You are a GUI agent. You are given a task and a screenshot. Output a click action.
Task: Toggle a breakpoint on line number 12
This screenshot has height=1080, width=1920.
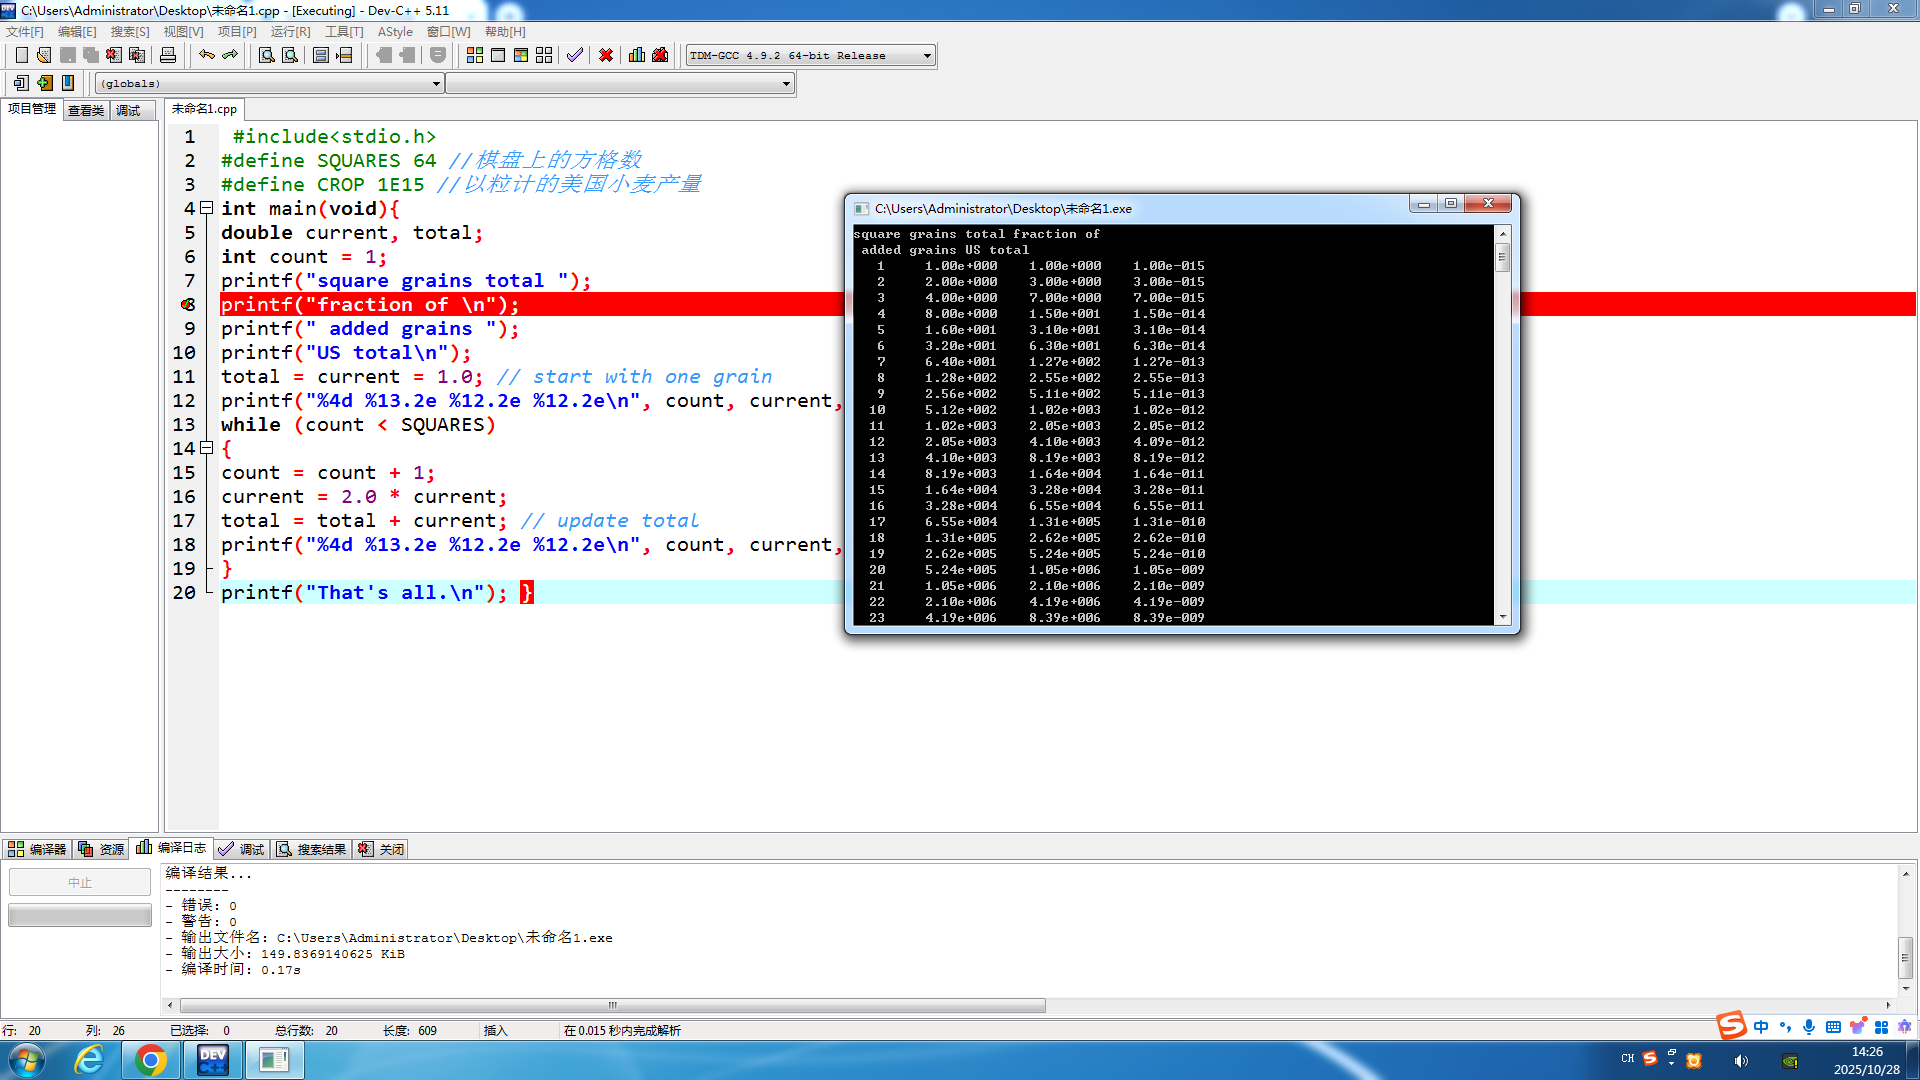click(x=184, y=400)
